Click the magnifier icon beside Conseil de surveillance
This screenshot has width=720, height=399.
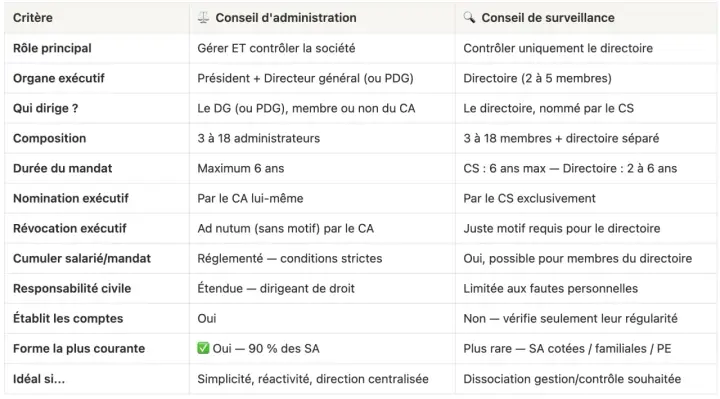coord(469,17)
